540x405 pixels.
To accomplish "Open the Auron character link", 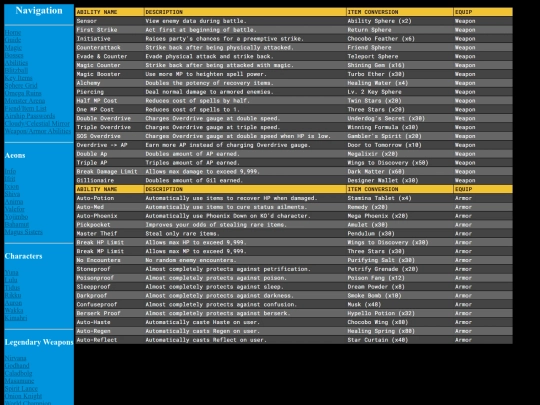I will (x=13, y=303).
